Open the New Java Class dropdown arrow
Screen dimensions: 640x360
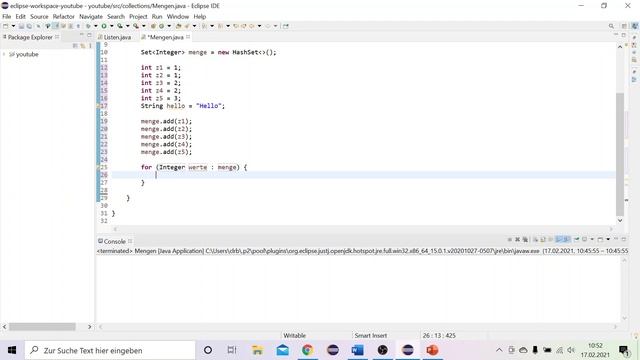tap(169, 26)
